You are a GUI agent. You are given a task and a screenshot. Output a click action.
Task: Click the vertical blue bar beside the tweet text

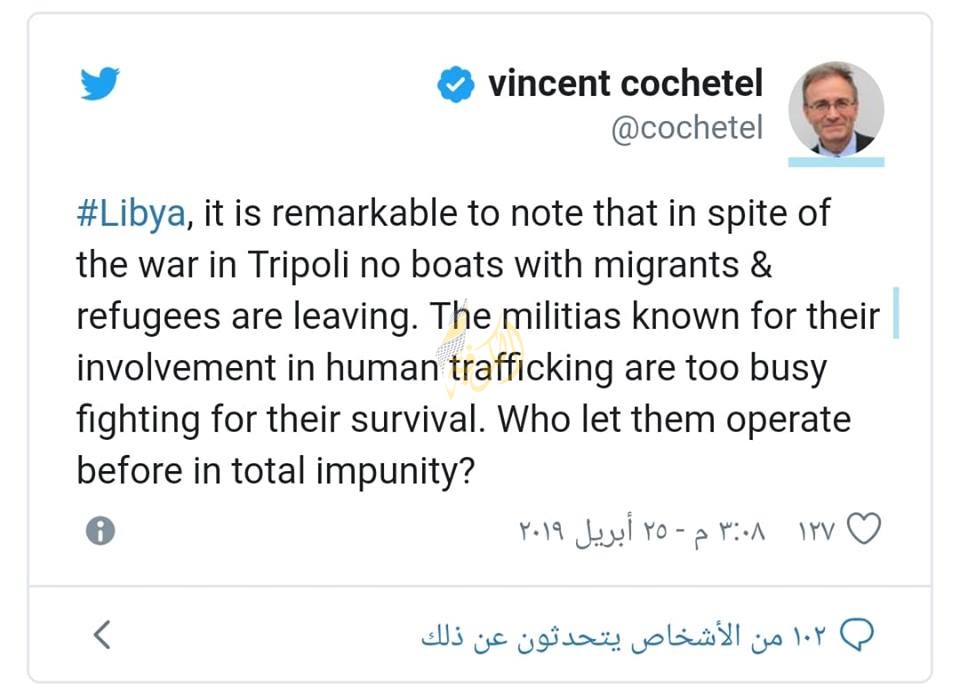(894, 312)
